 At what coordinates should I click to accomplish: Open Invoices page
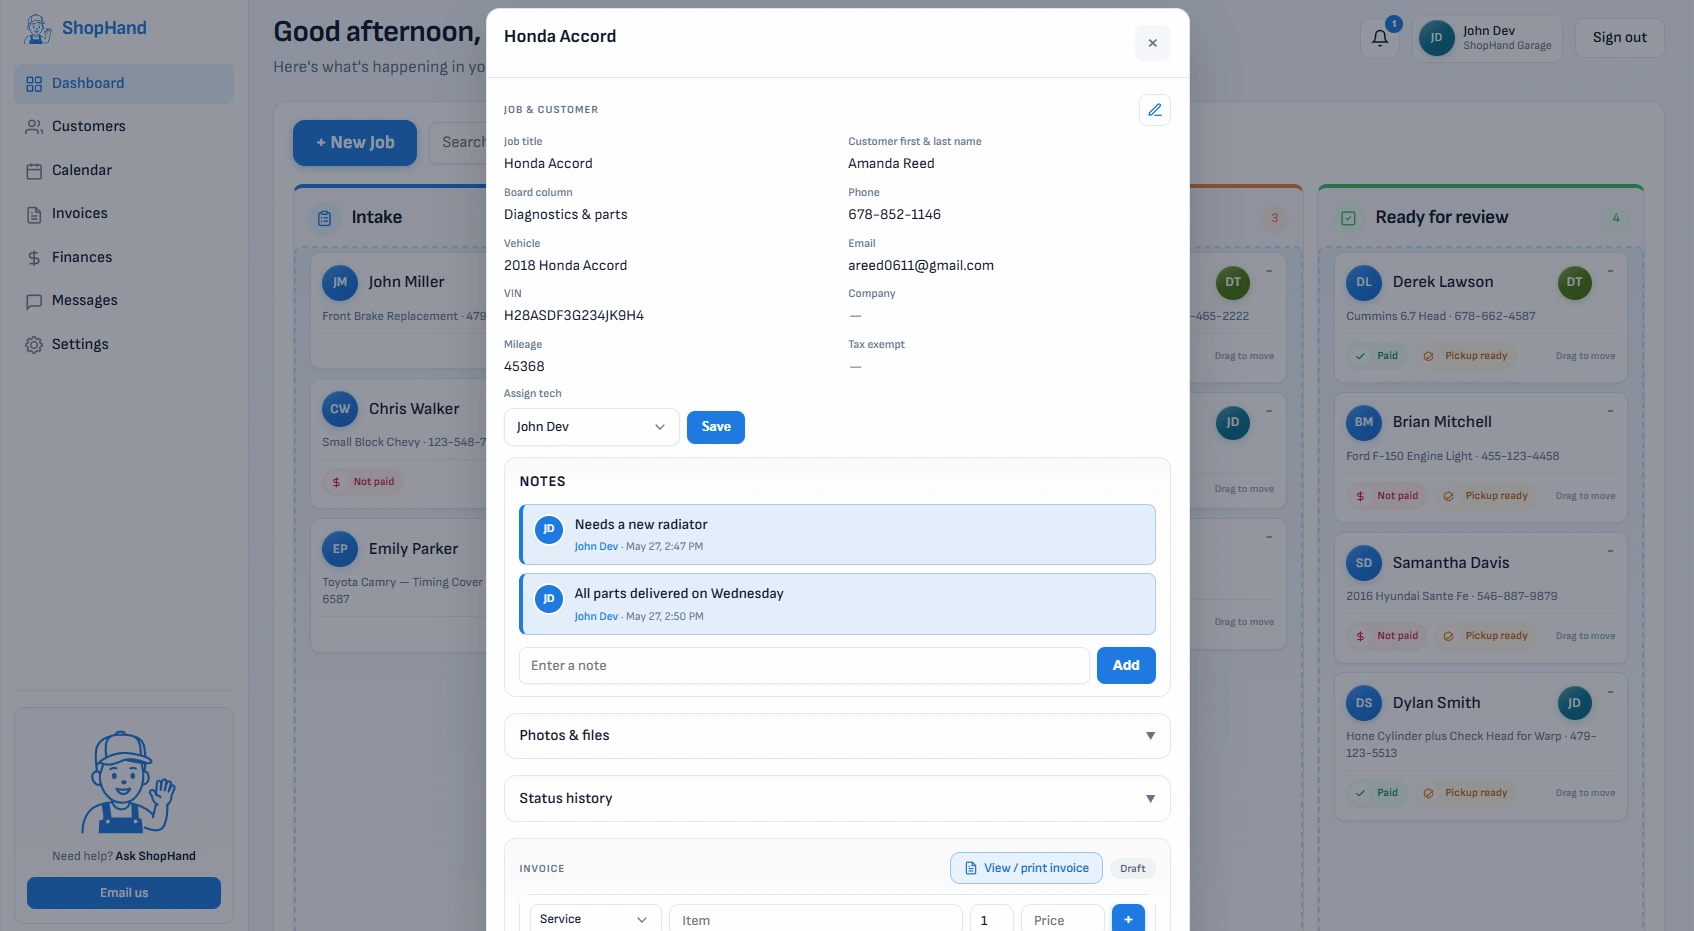[124, 214]
